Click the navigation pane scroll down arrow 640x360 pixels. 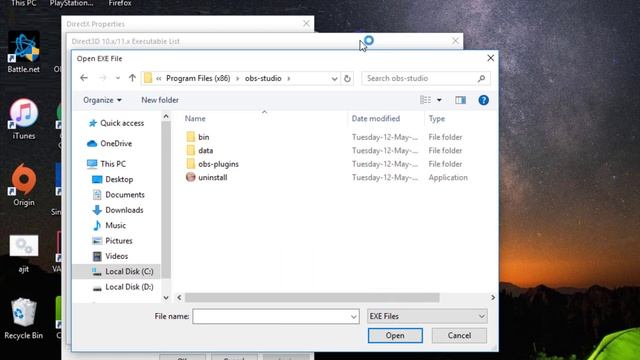(x=166, y=298)
